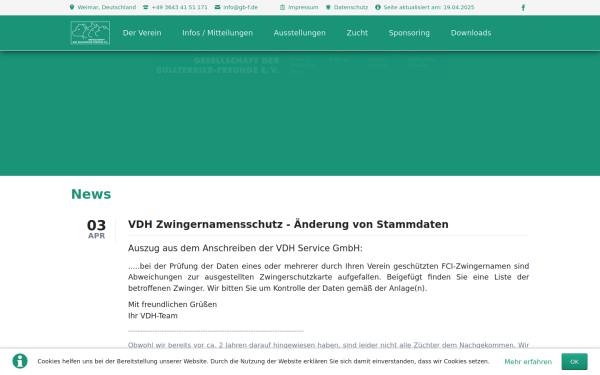
Task: Open the Ausstellungen menu
Action: (300, 33)
